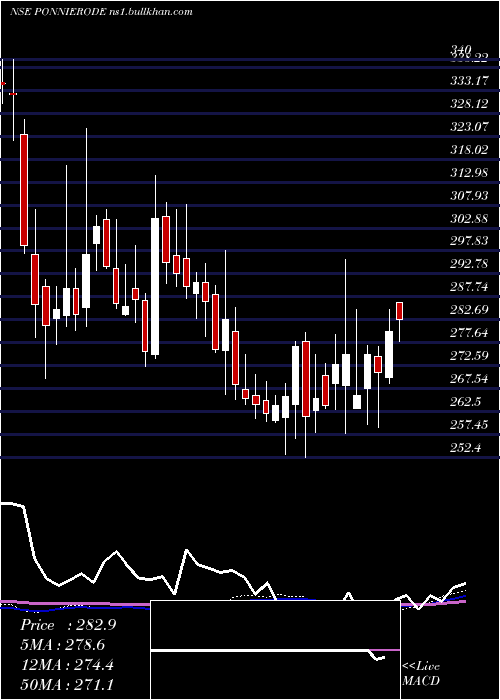This screenshot has width=500, height=700.
Task: Click the 287.74 price axis label
Action: [469, 287]
